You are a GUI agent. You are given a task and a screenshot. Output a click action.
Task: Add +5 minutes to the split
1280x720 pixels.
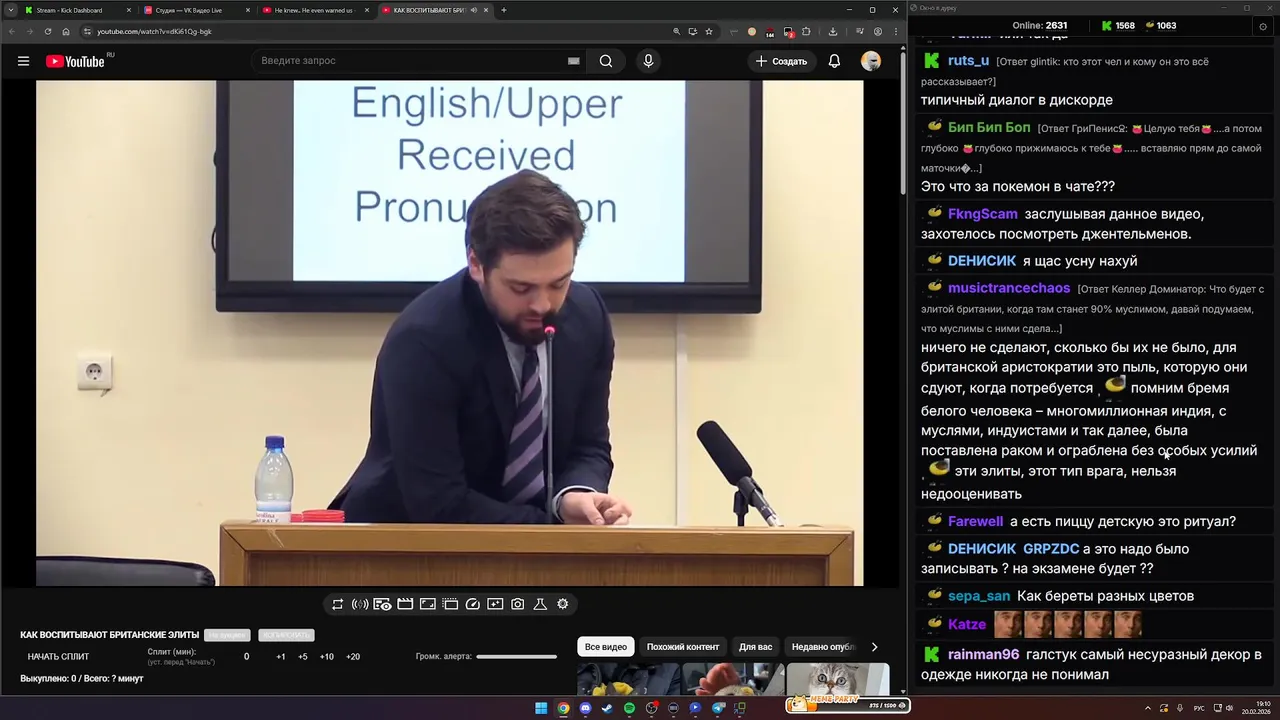click(303, 657)
